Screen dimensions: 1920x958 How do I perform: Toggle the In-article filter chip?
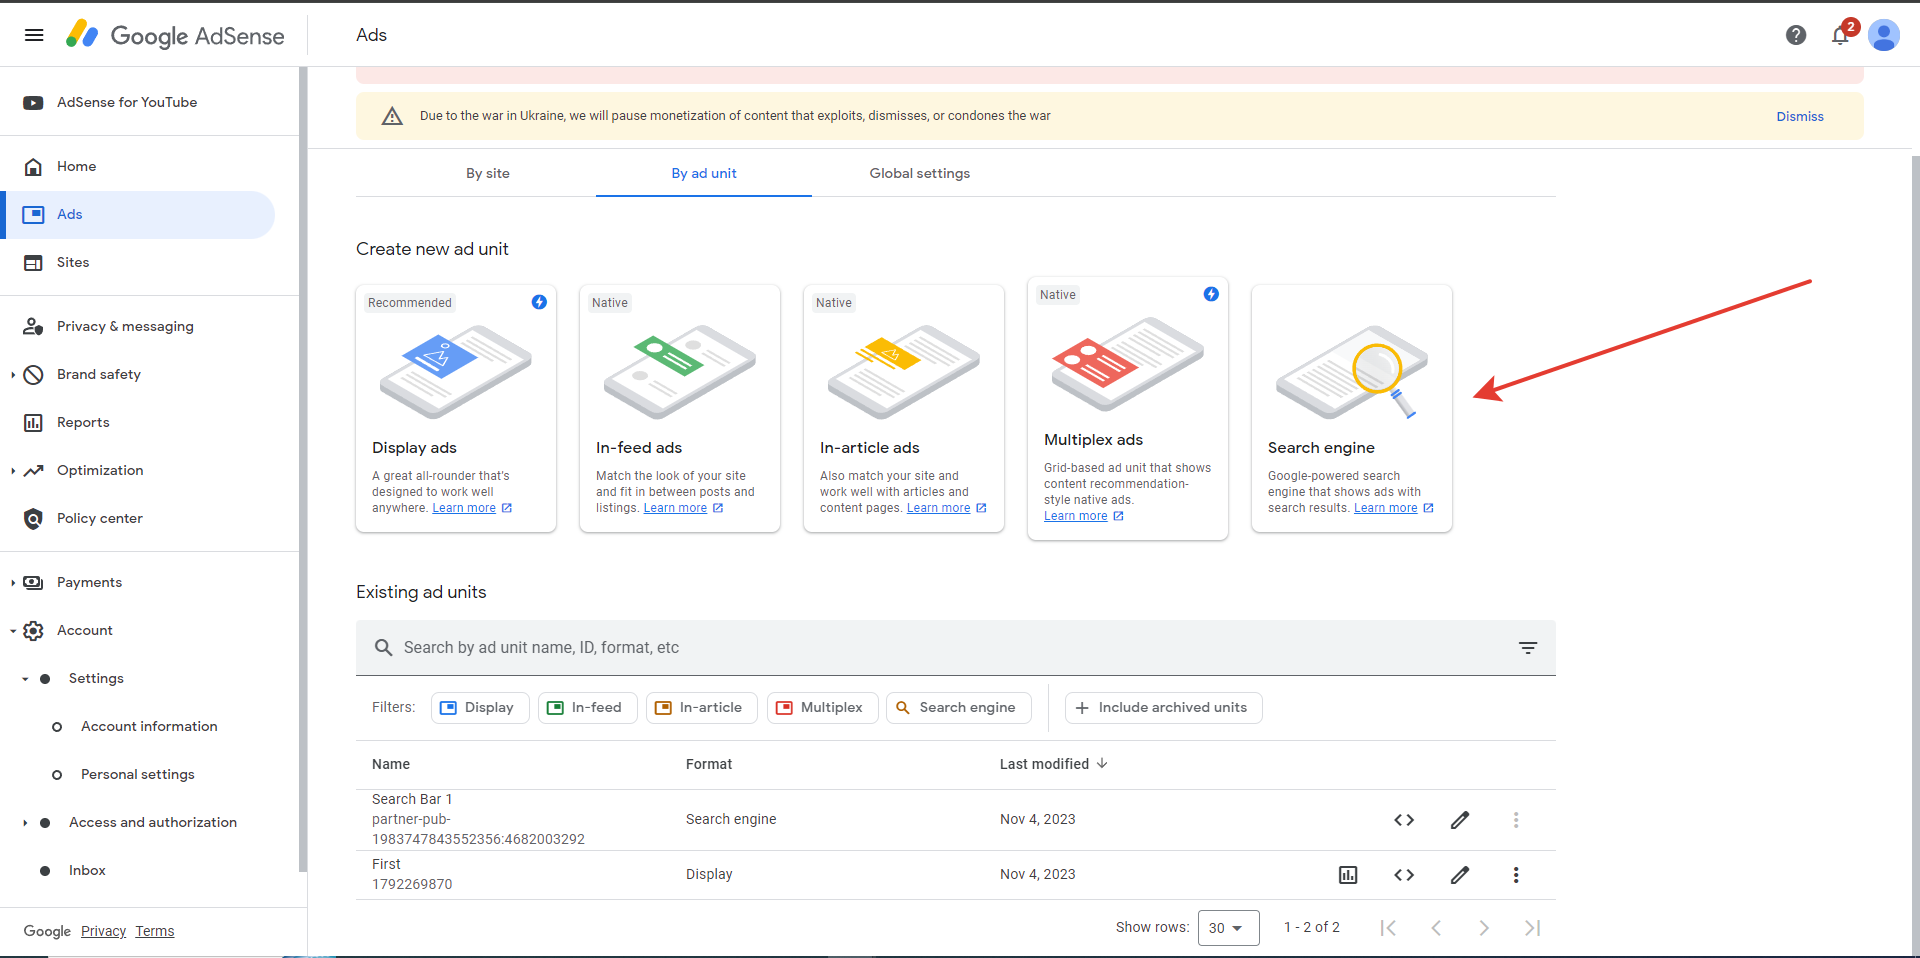pyautogui.click(x=702, y=708)
